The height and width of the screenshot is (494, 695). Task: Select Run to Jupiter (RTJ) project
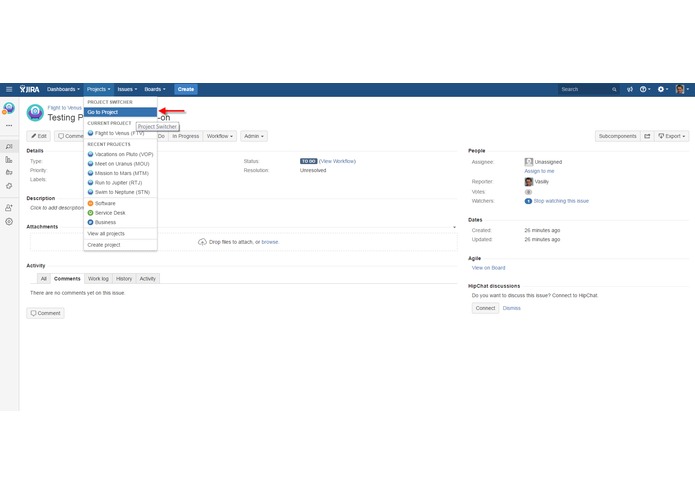point(121,183)
